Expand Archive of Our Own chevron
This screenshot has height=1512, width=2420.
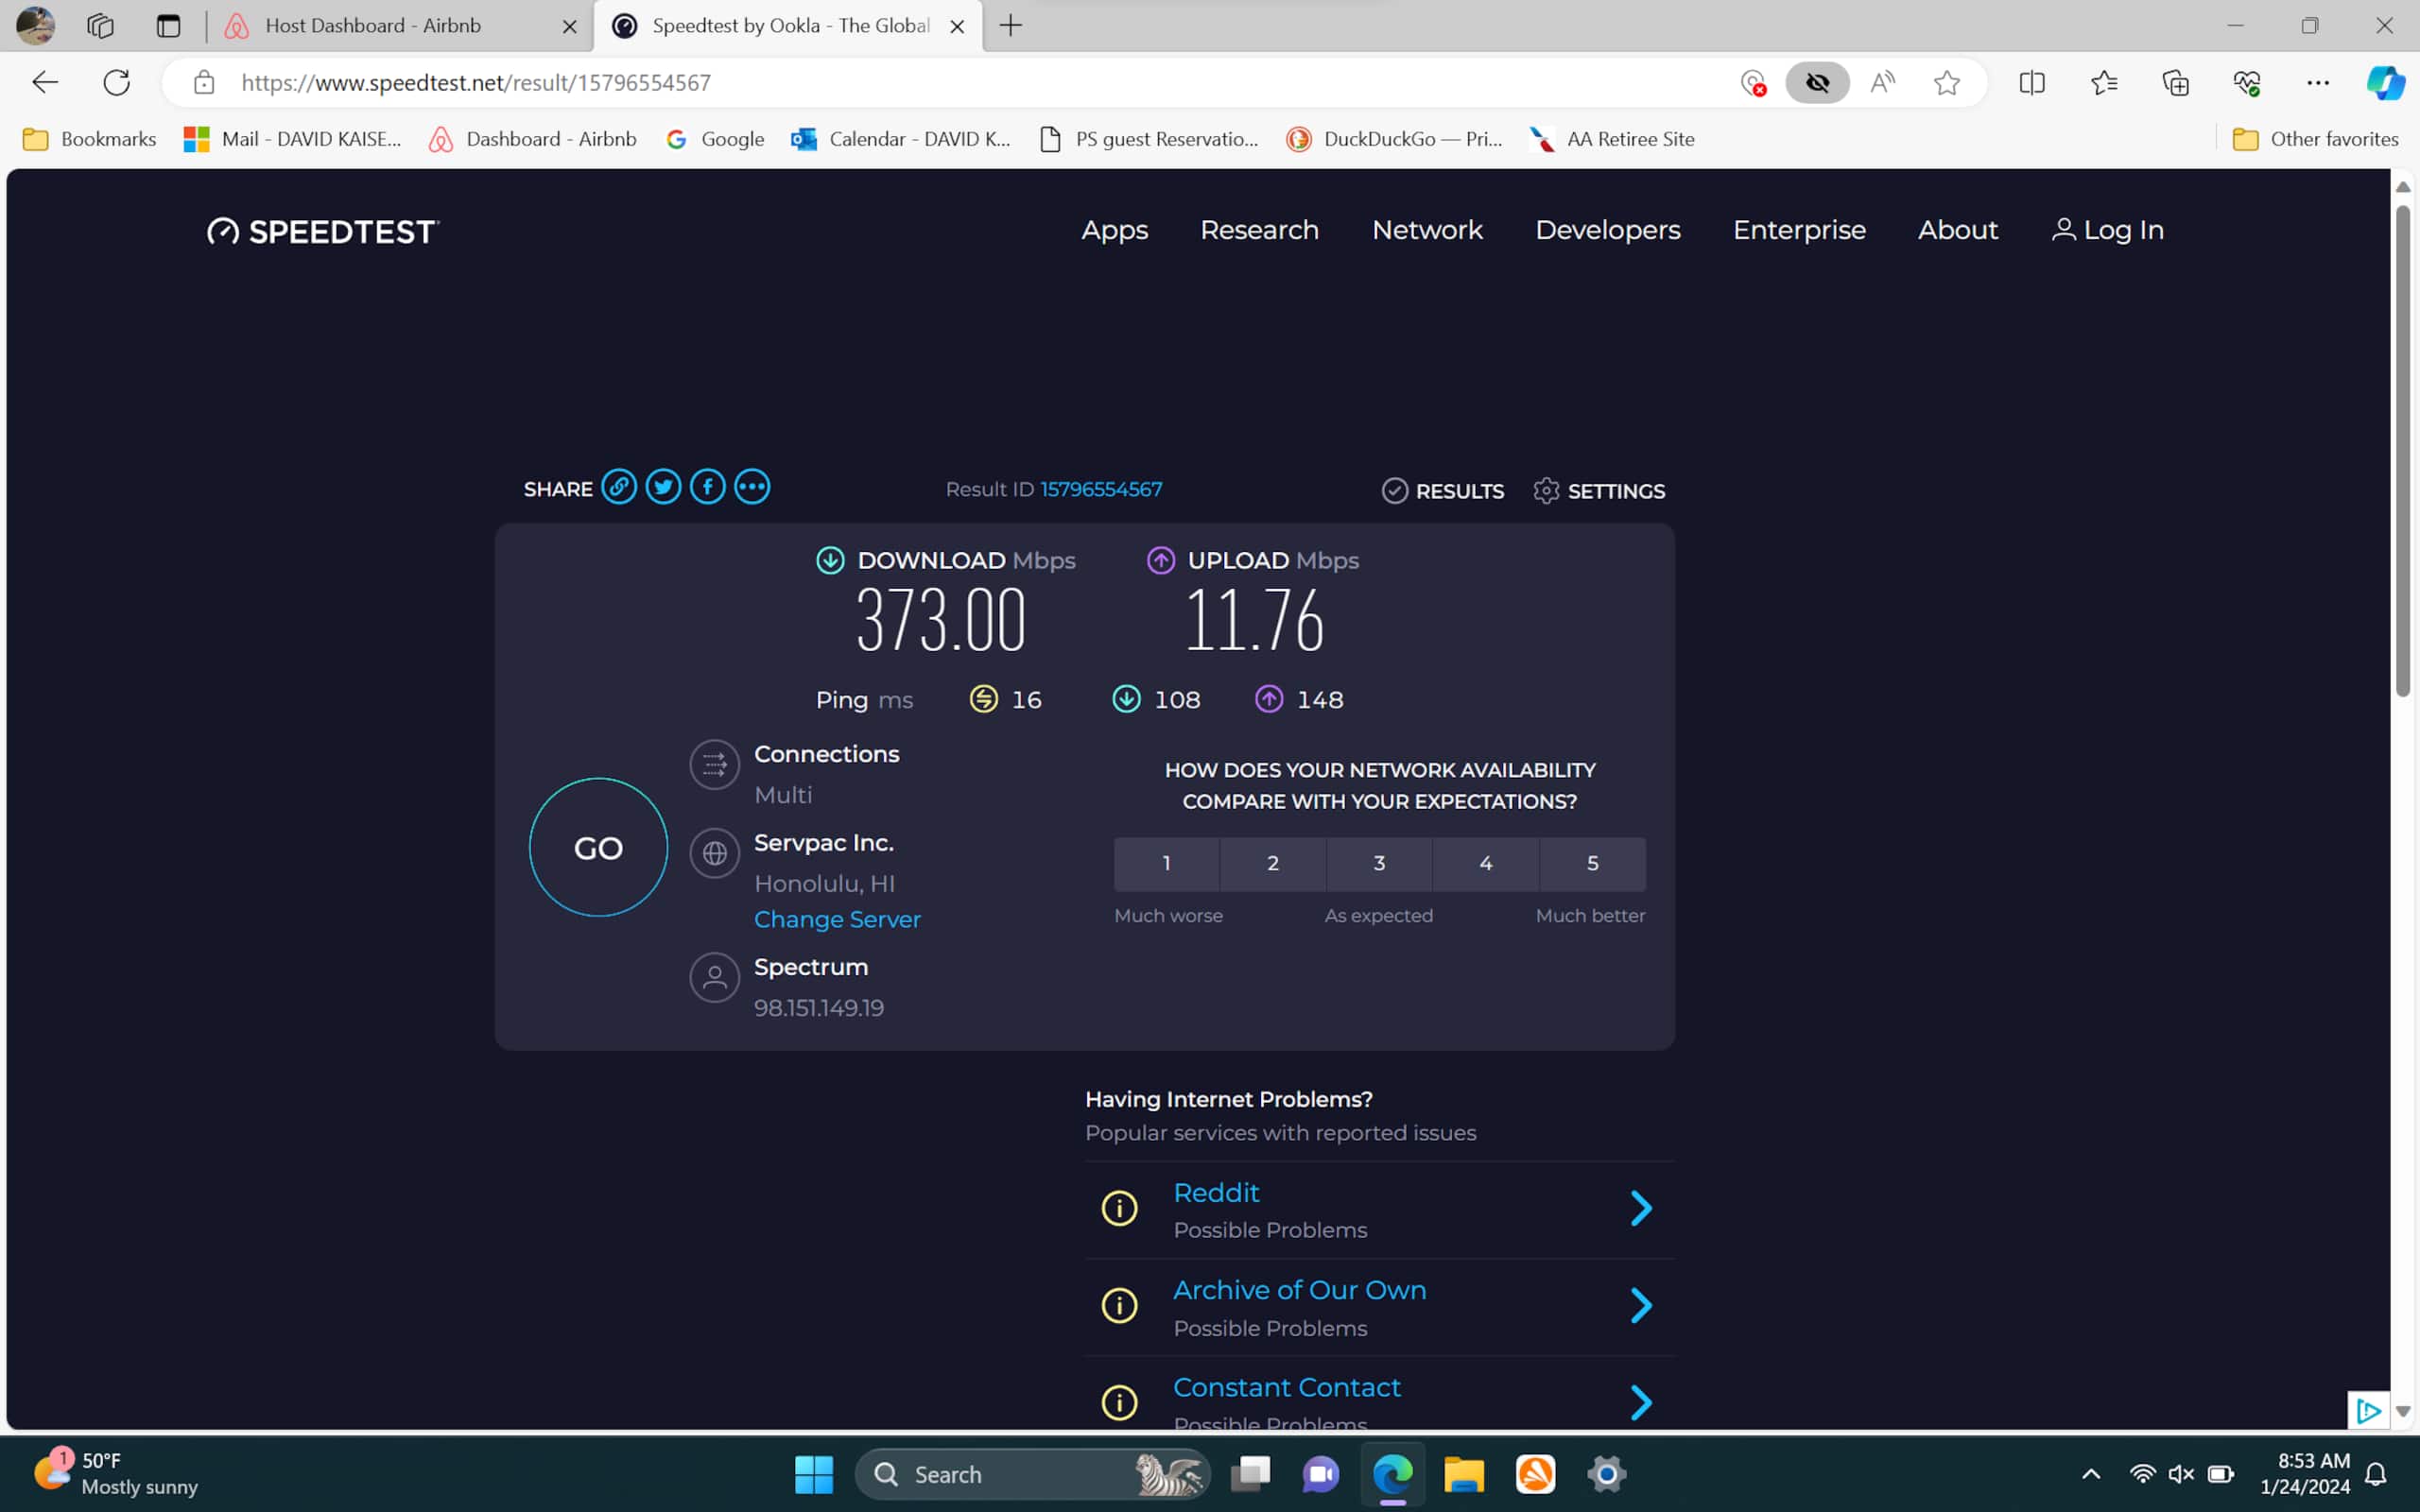(x=1641, y=1305)
